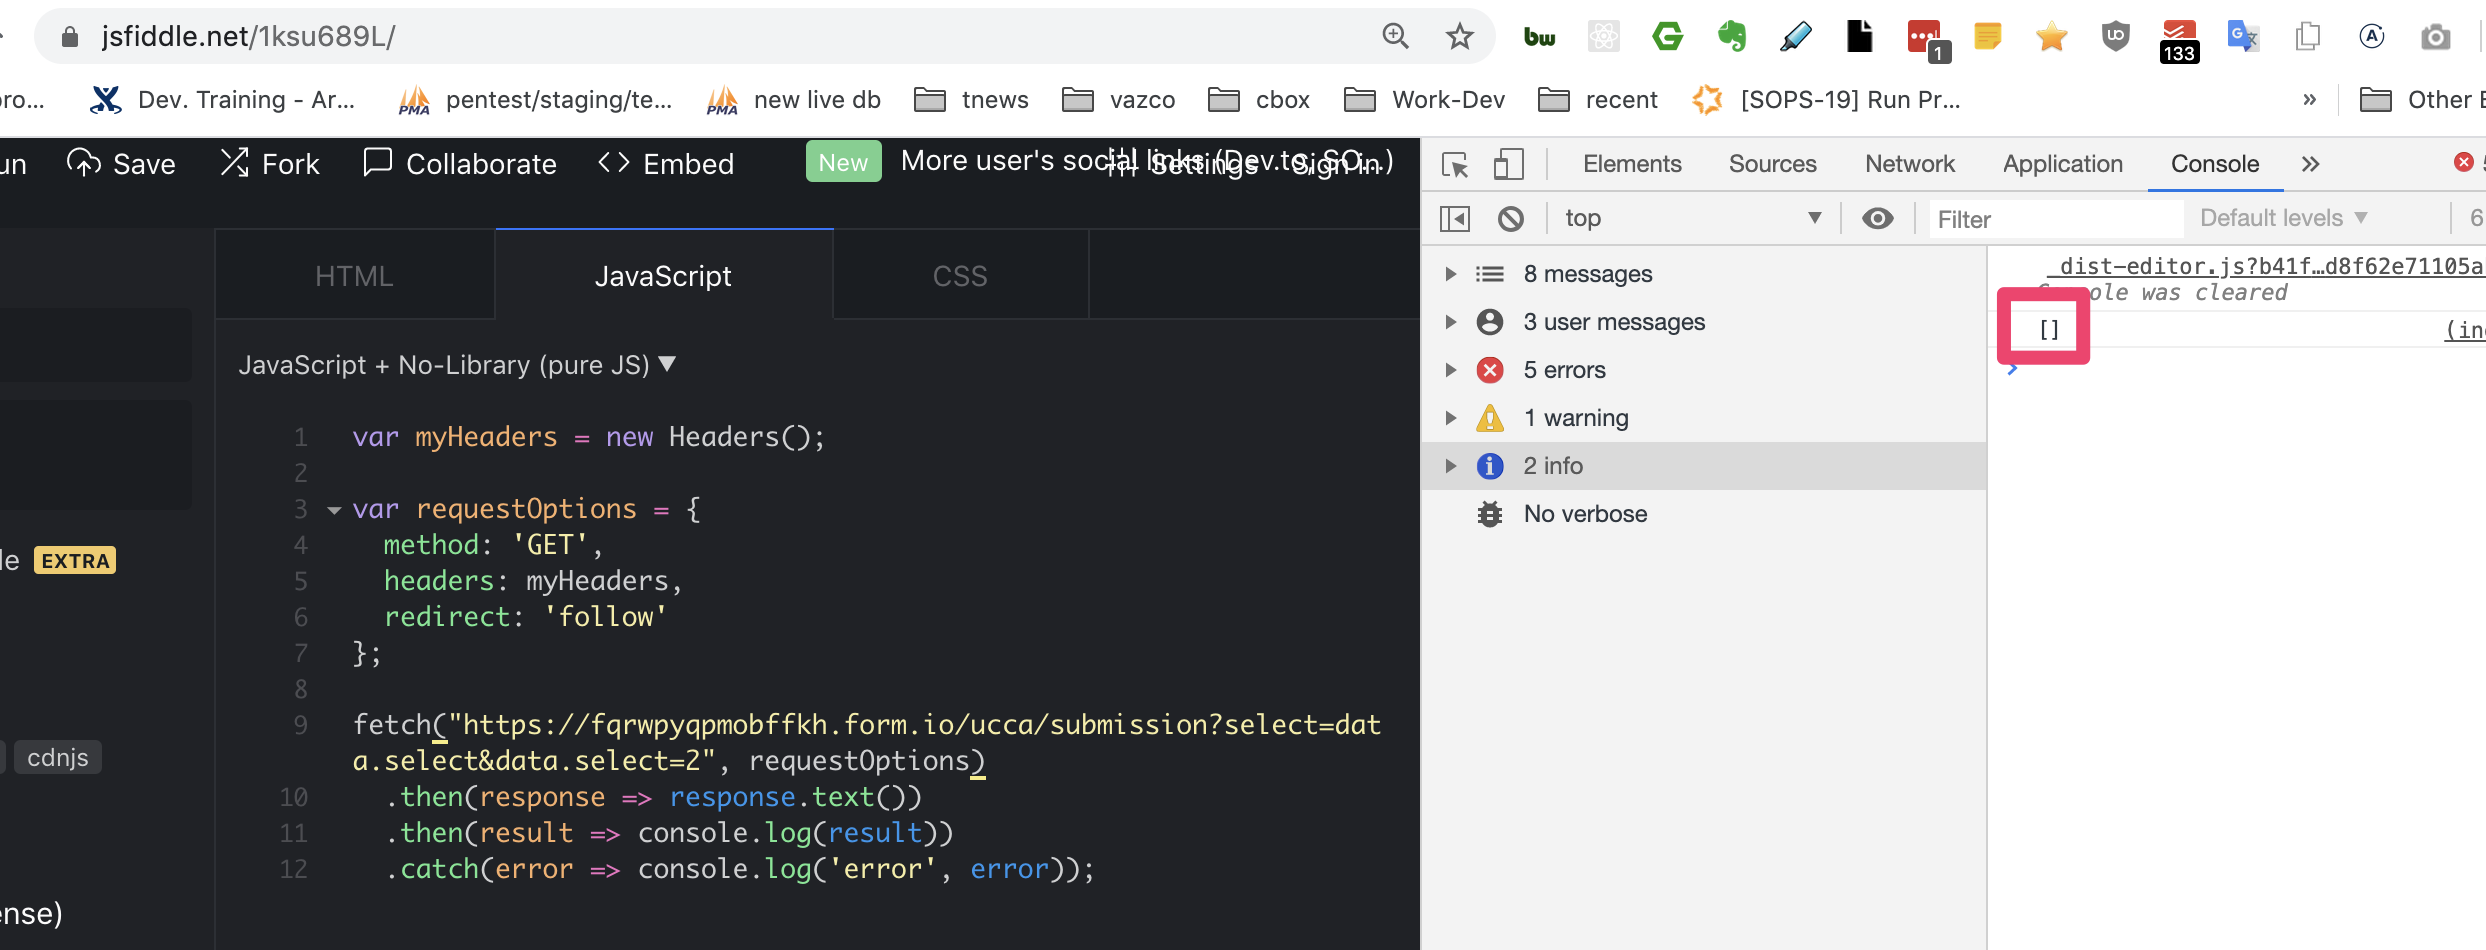Toggle the console sidebar panel
2486x950 pixels.
coord(1455,218)
